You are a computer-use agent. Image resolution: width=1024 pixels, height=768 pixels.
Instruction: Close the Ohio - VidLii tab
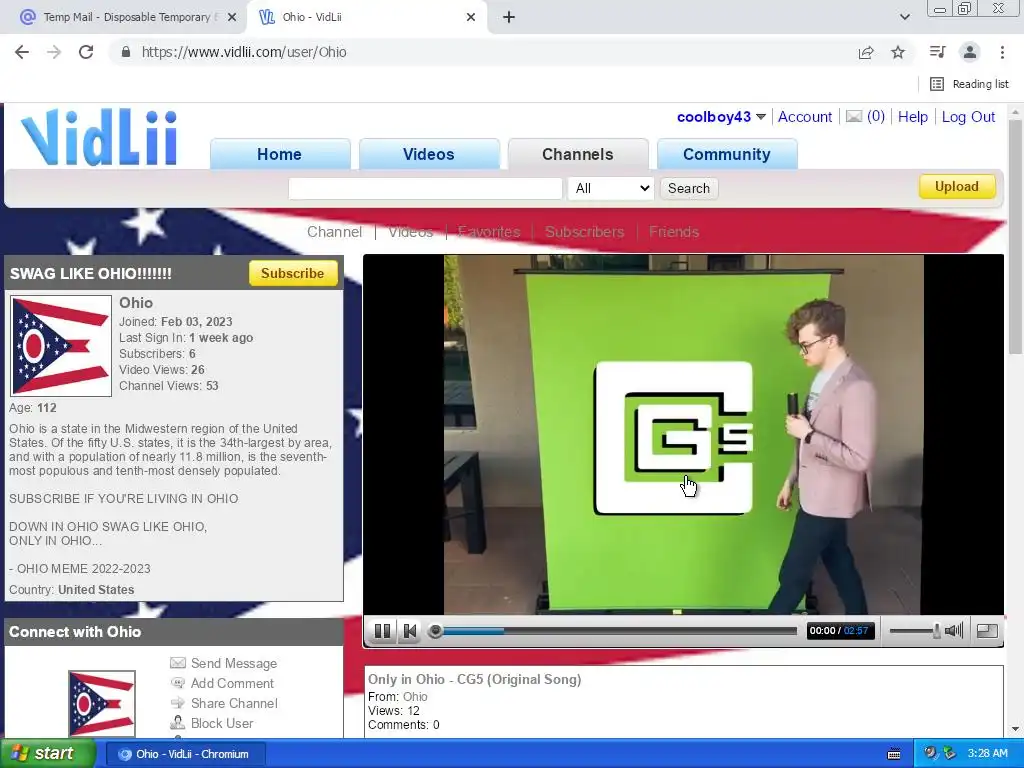(x=471, y=17)
